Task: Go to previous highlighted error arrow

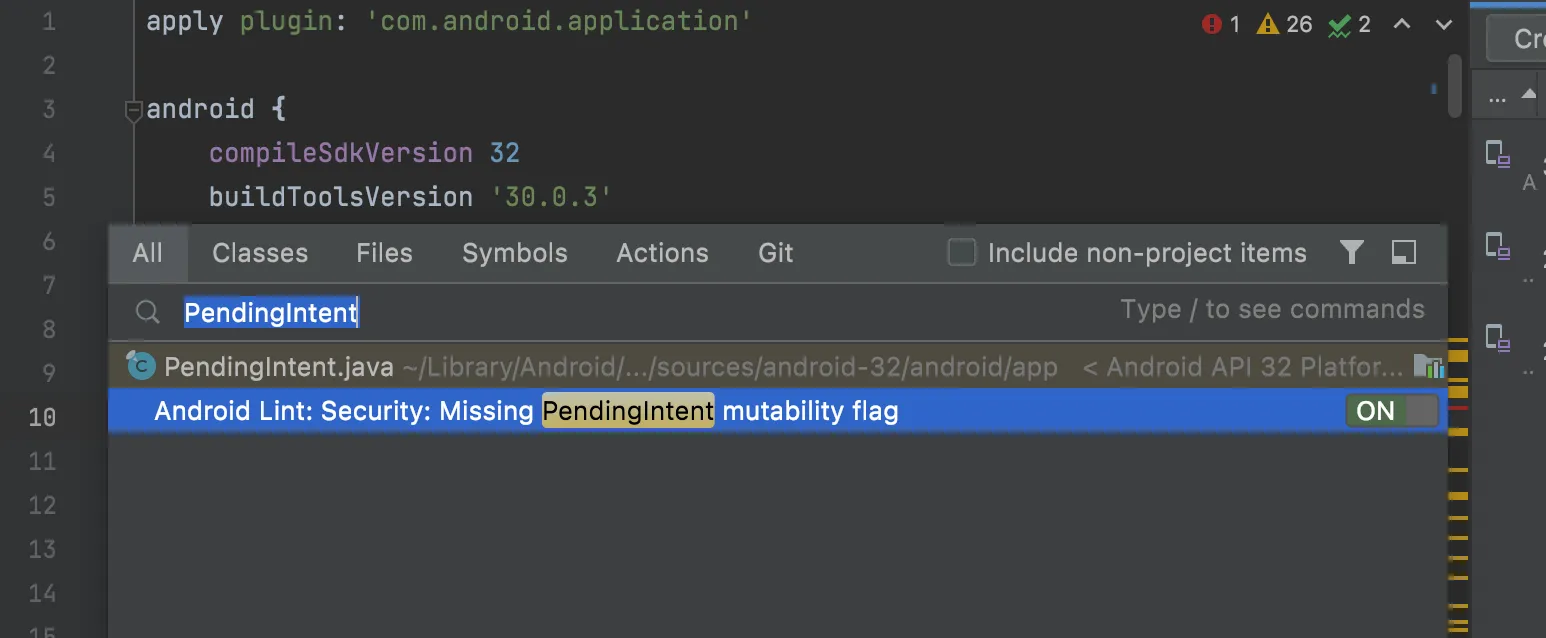Action: click(x=1402, y=25)
